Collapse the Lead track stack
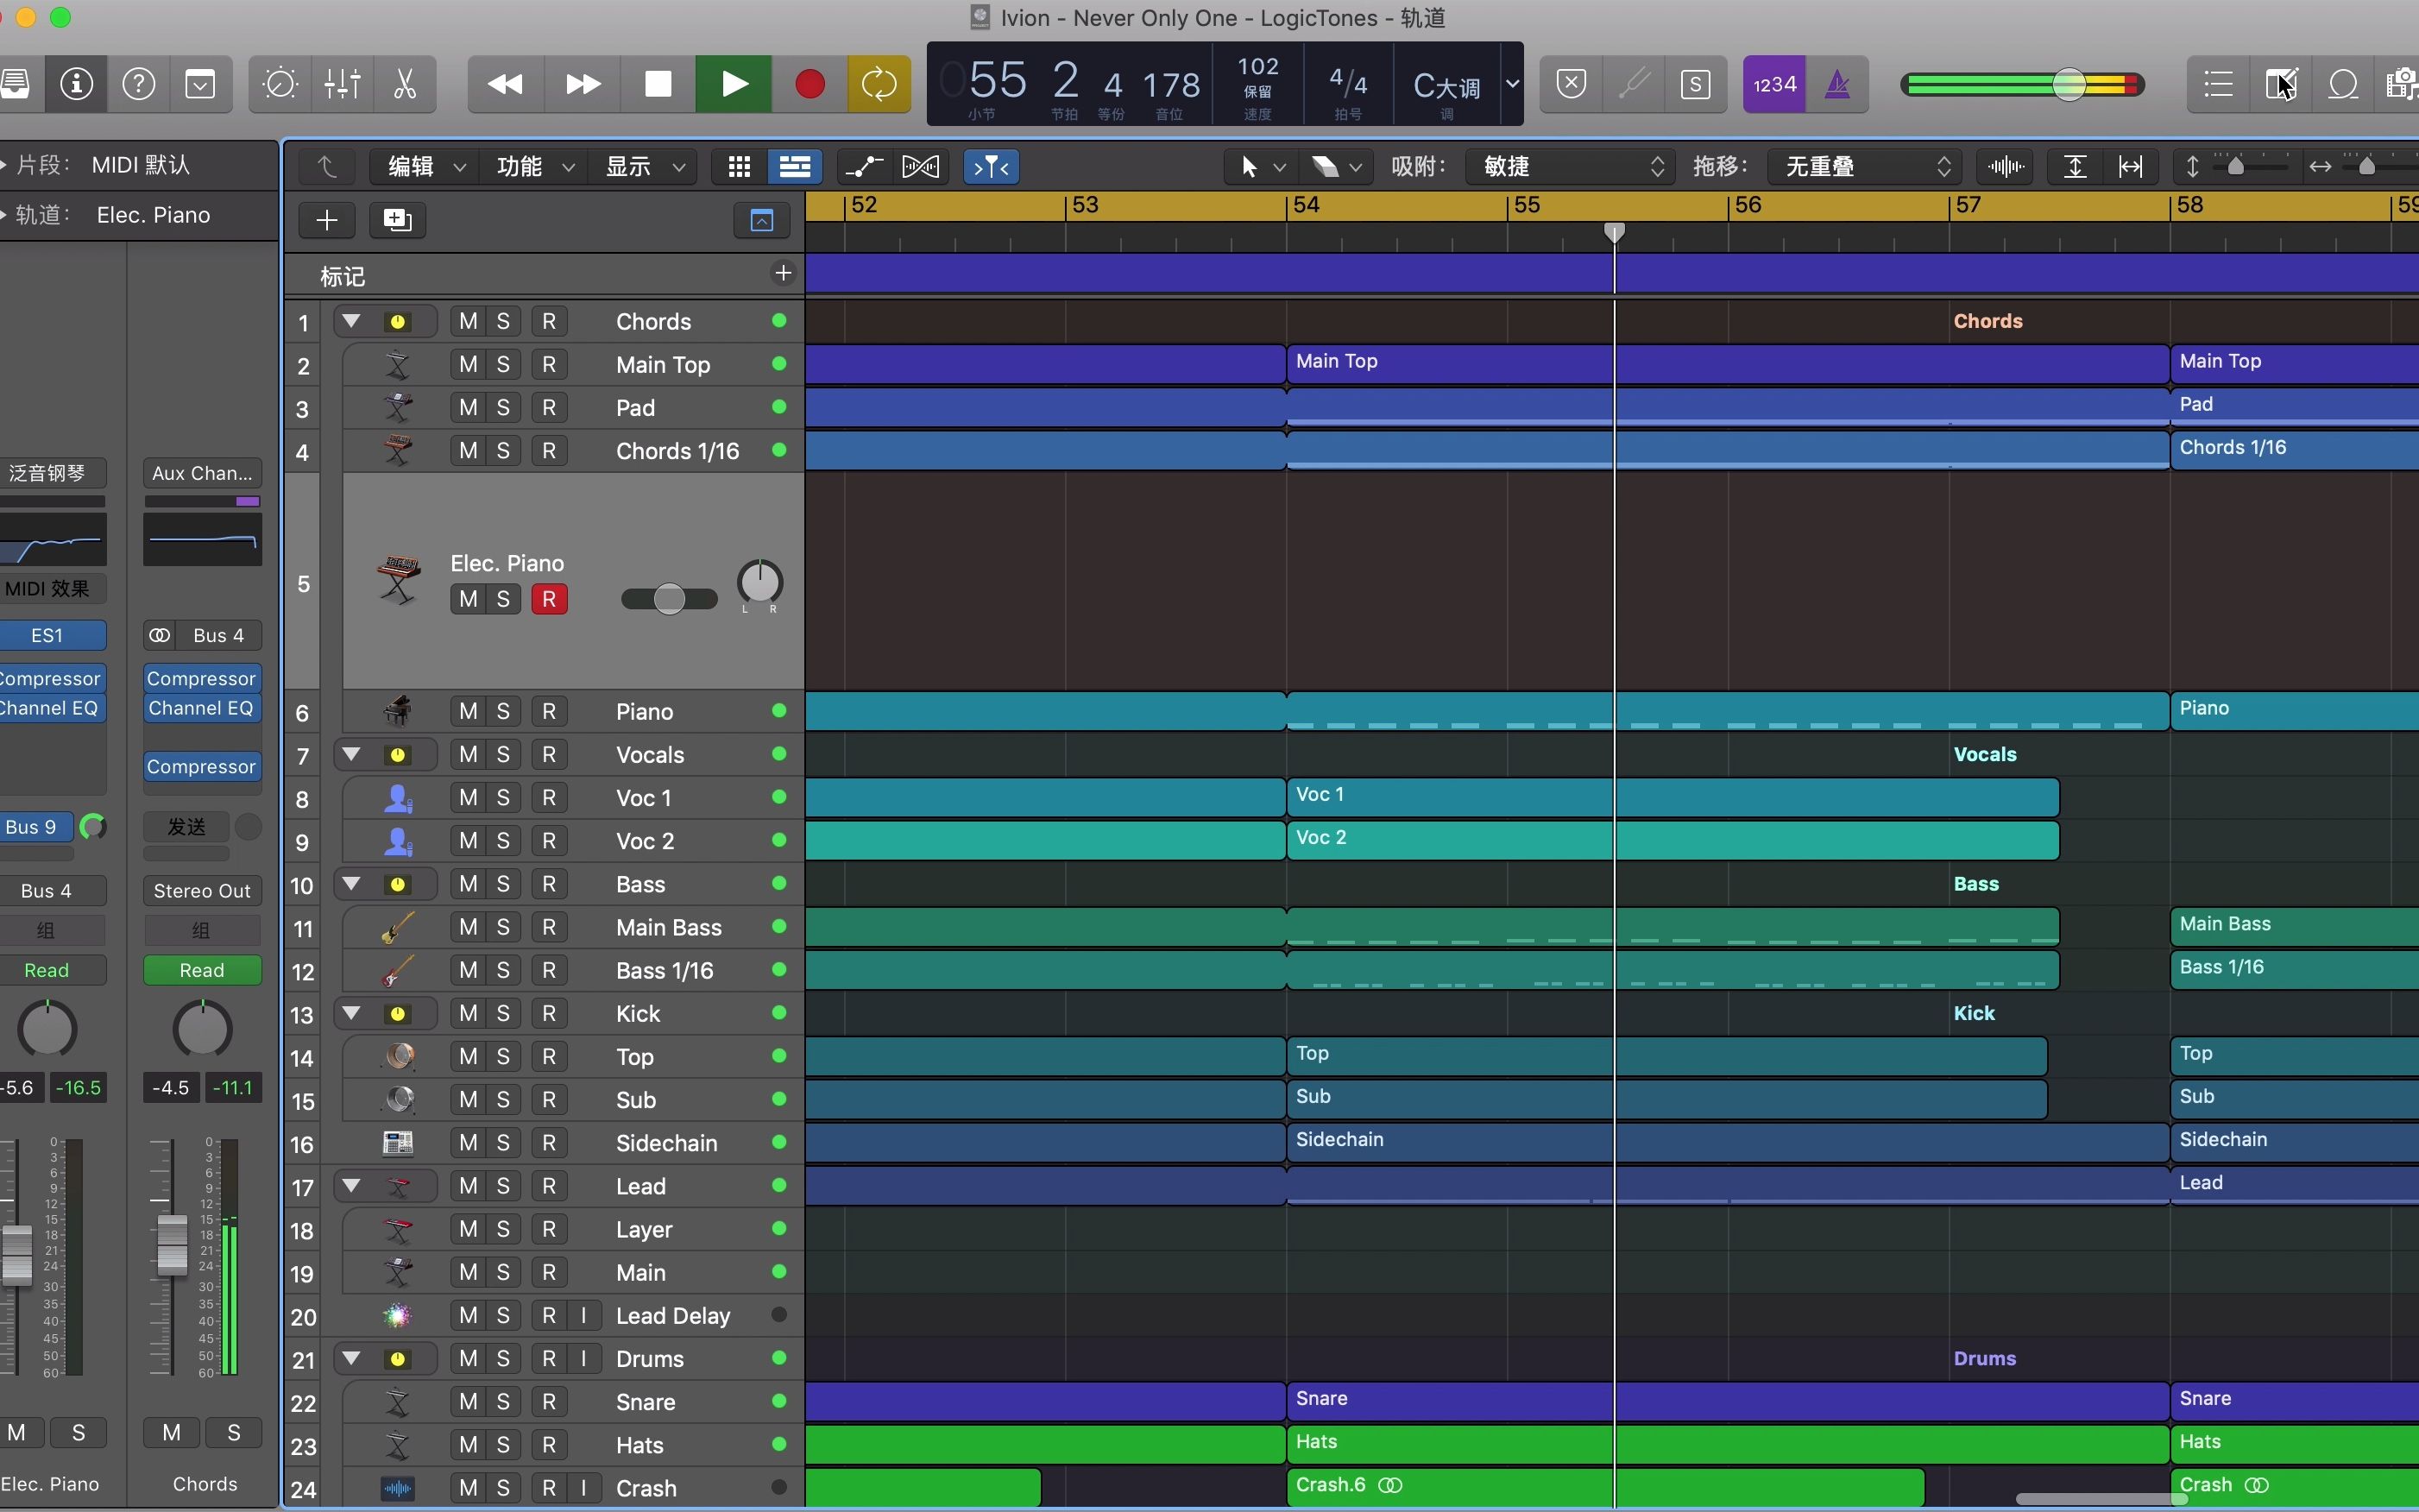The width and height of the screenshot is (2419, 1512). [x=351, y=1186]
